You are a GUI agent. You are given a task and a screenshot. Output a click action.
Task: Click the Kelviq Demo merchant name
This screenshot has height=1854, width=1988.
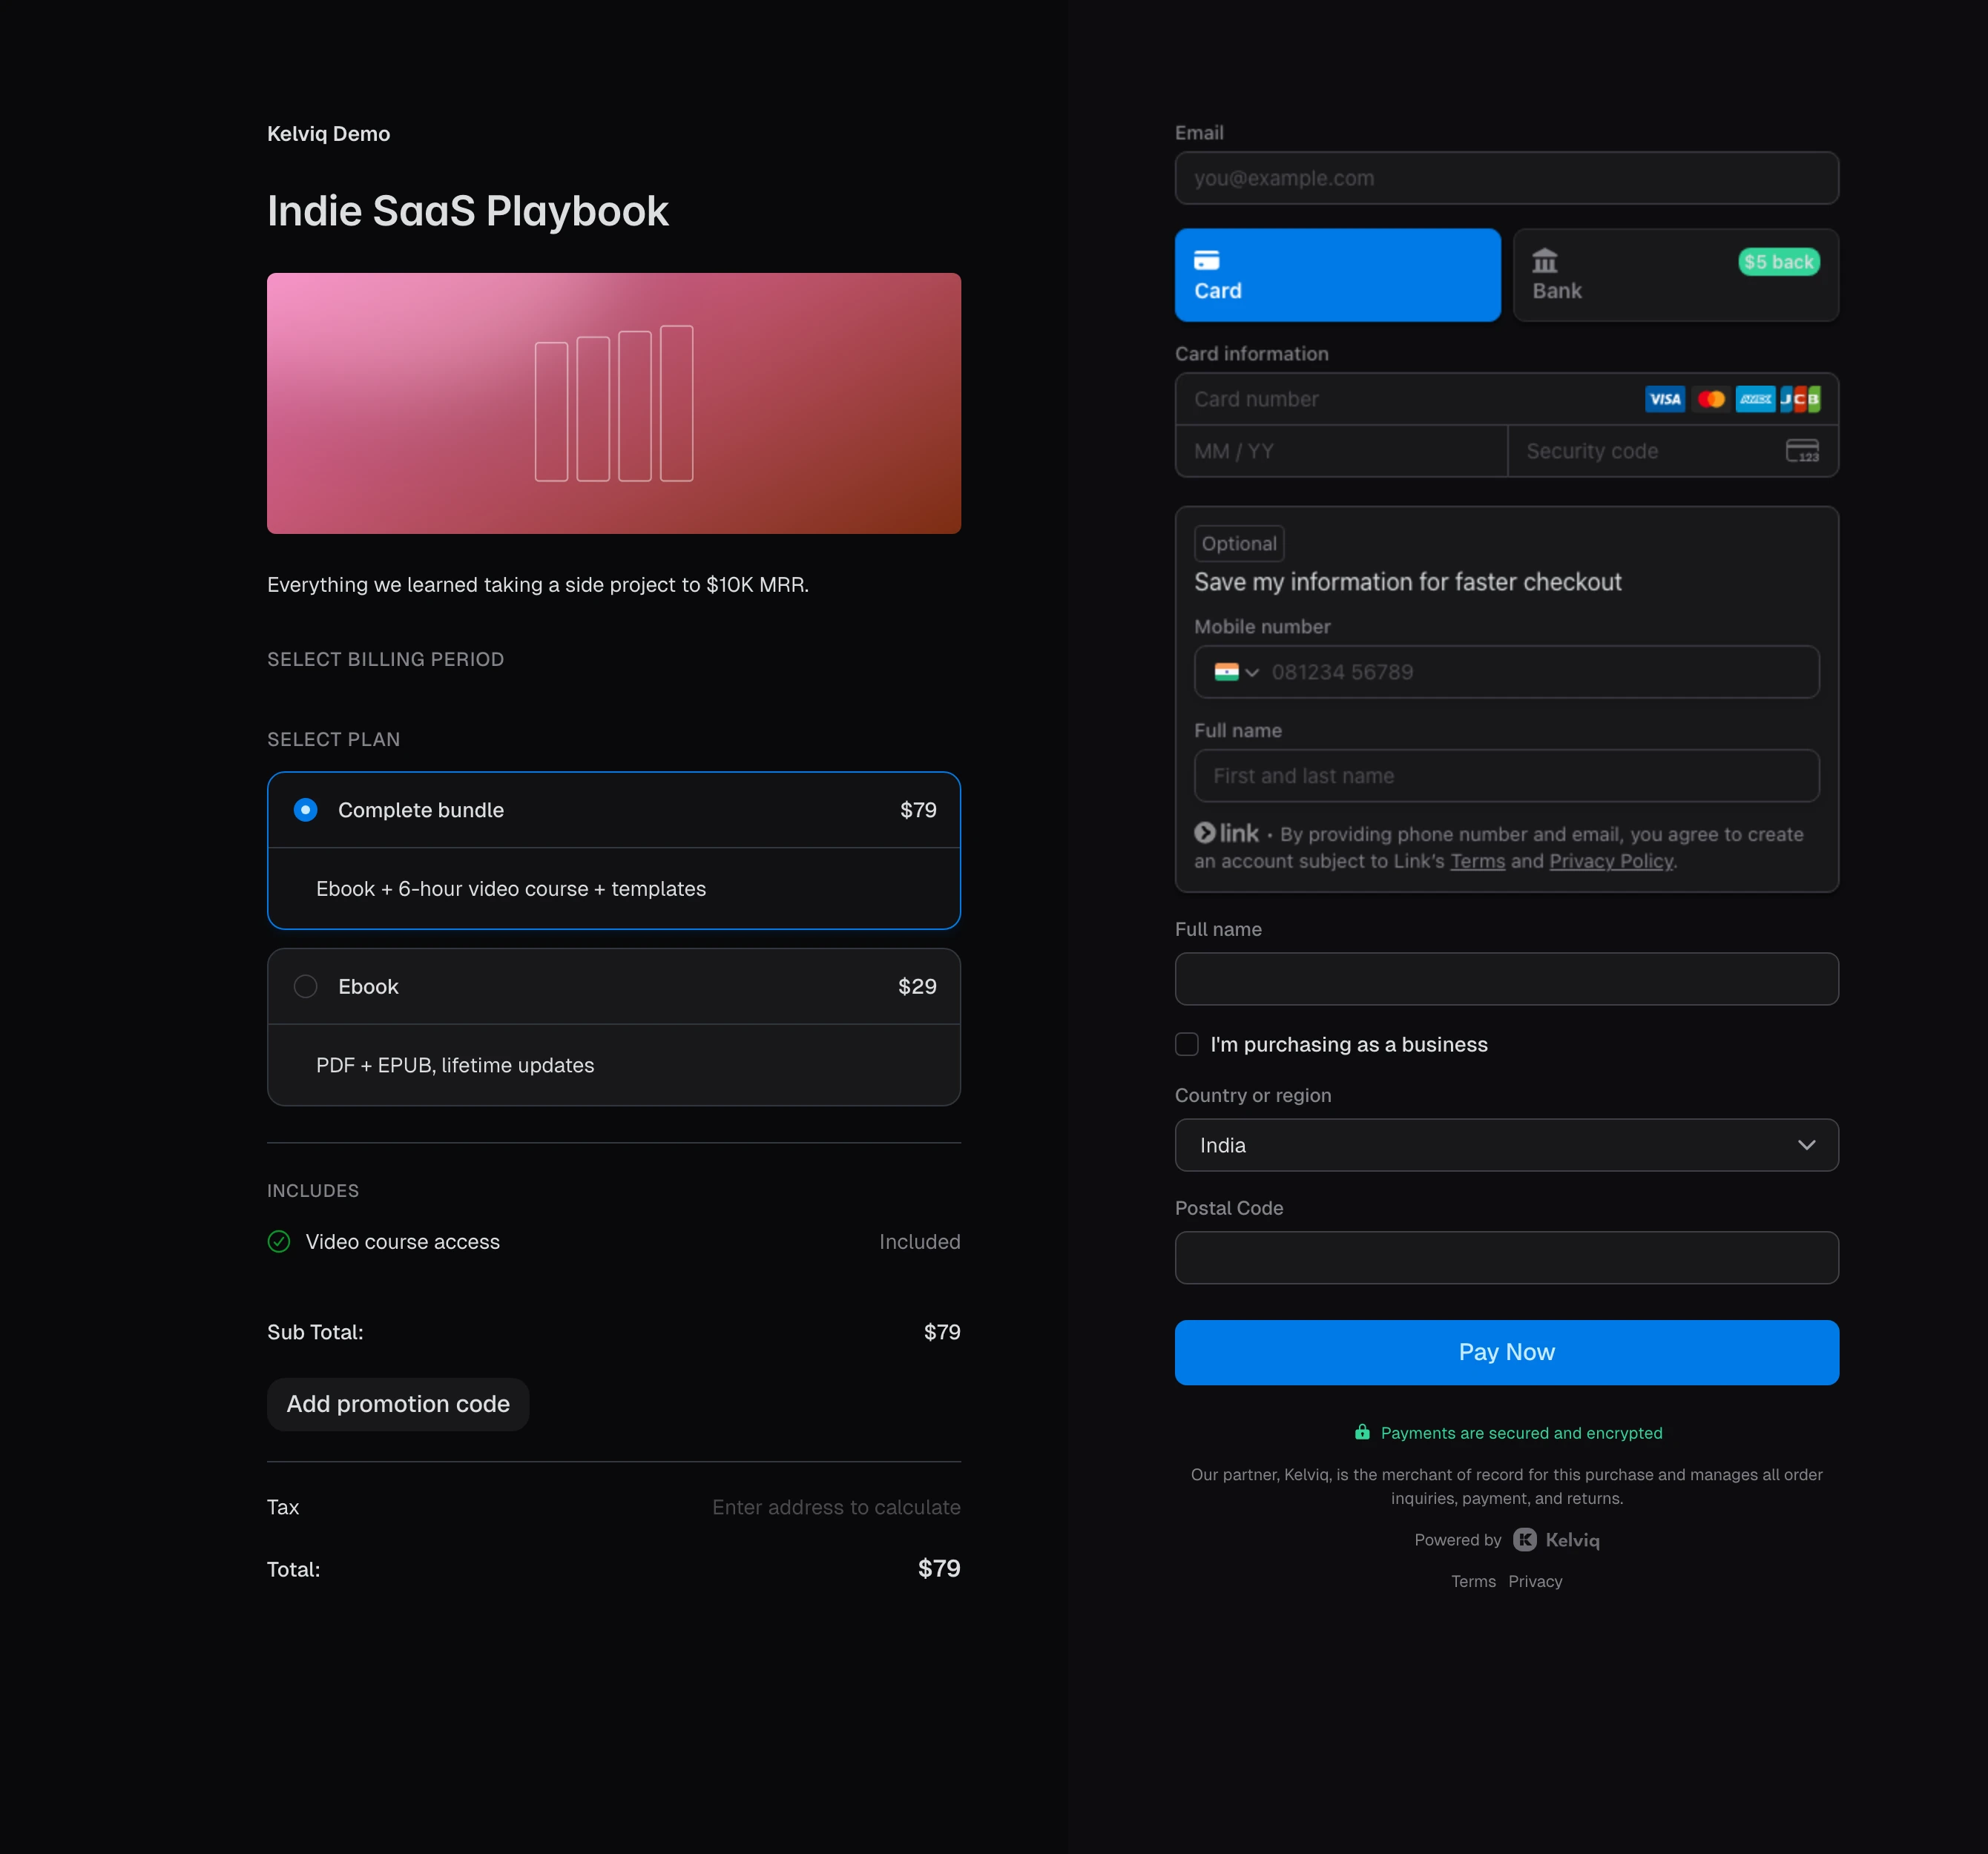click(x=328, y=134)
